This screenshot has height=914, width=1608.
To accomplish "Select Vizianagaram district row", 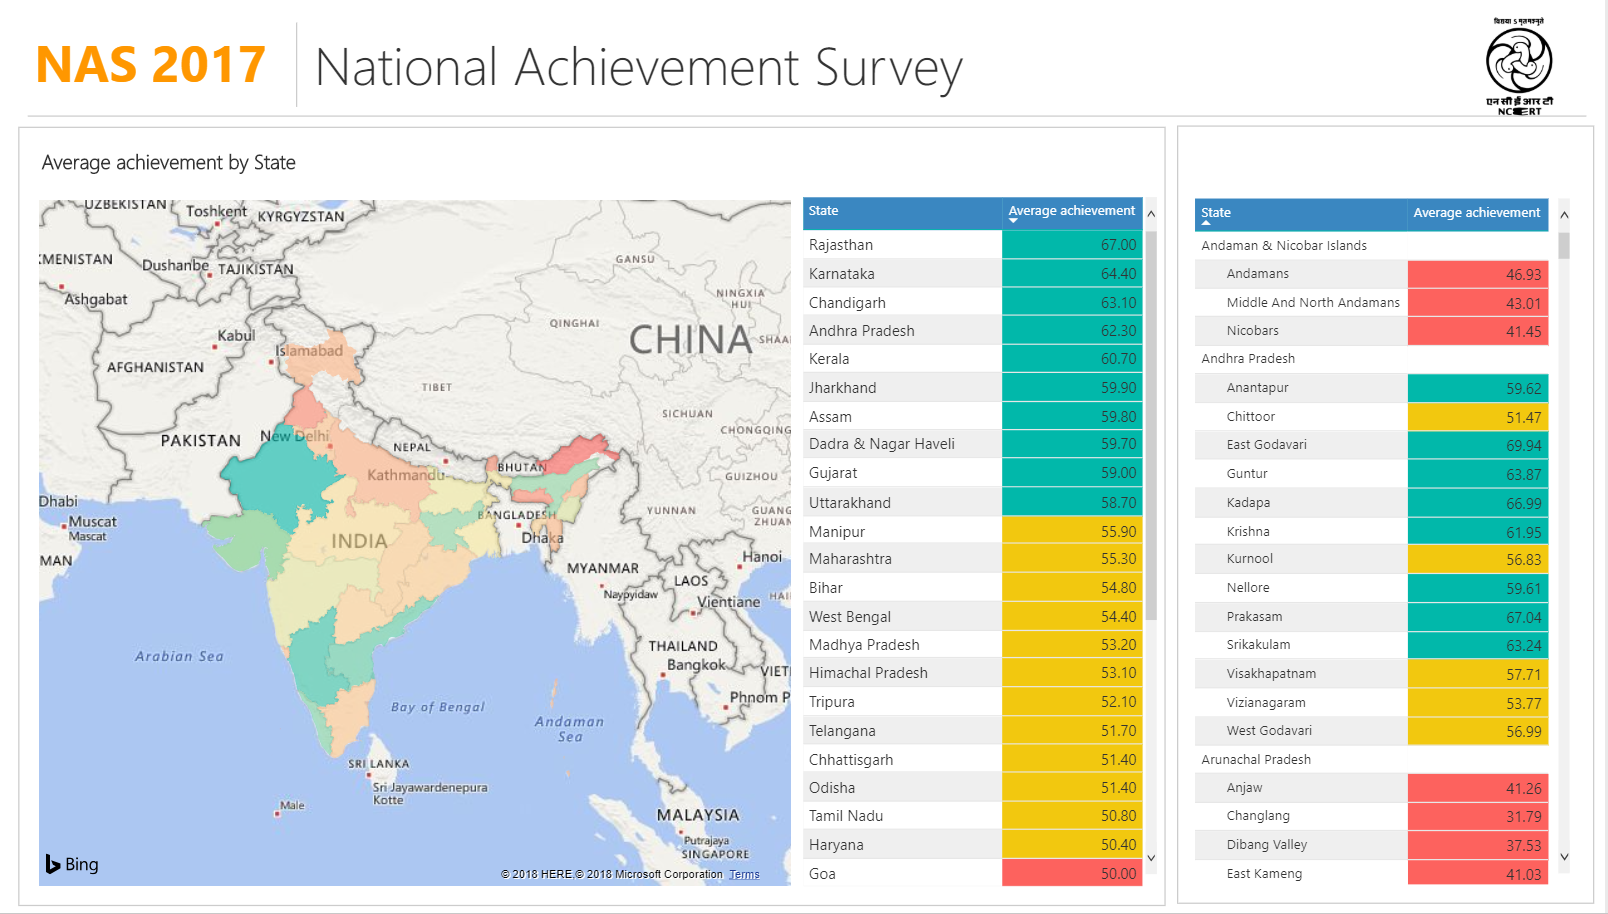I will tap(1372, 703).
